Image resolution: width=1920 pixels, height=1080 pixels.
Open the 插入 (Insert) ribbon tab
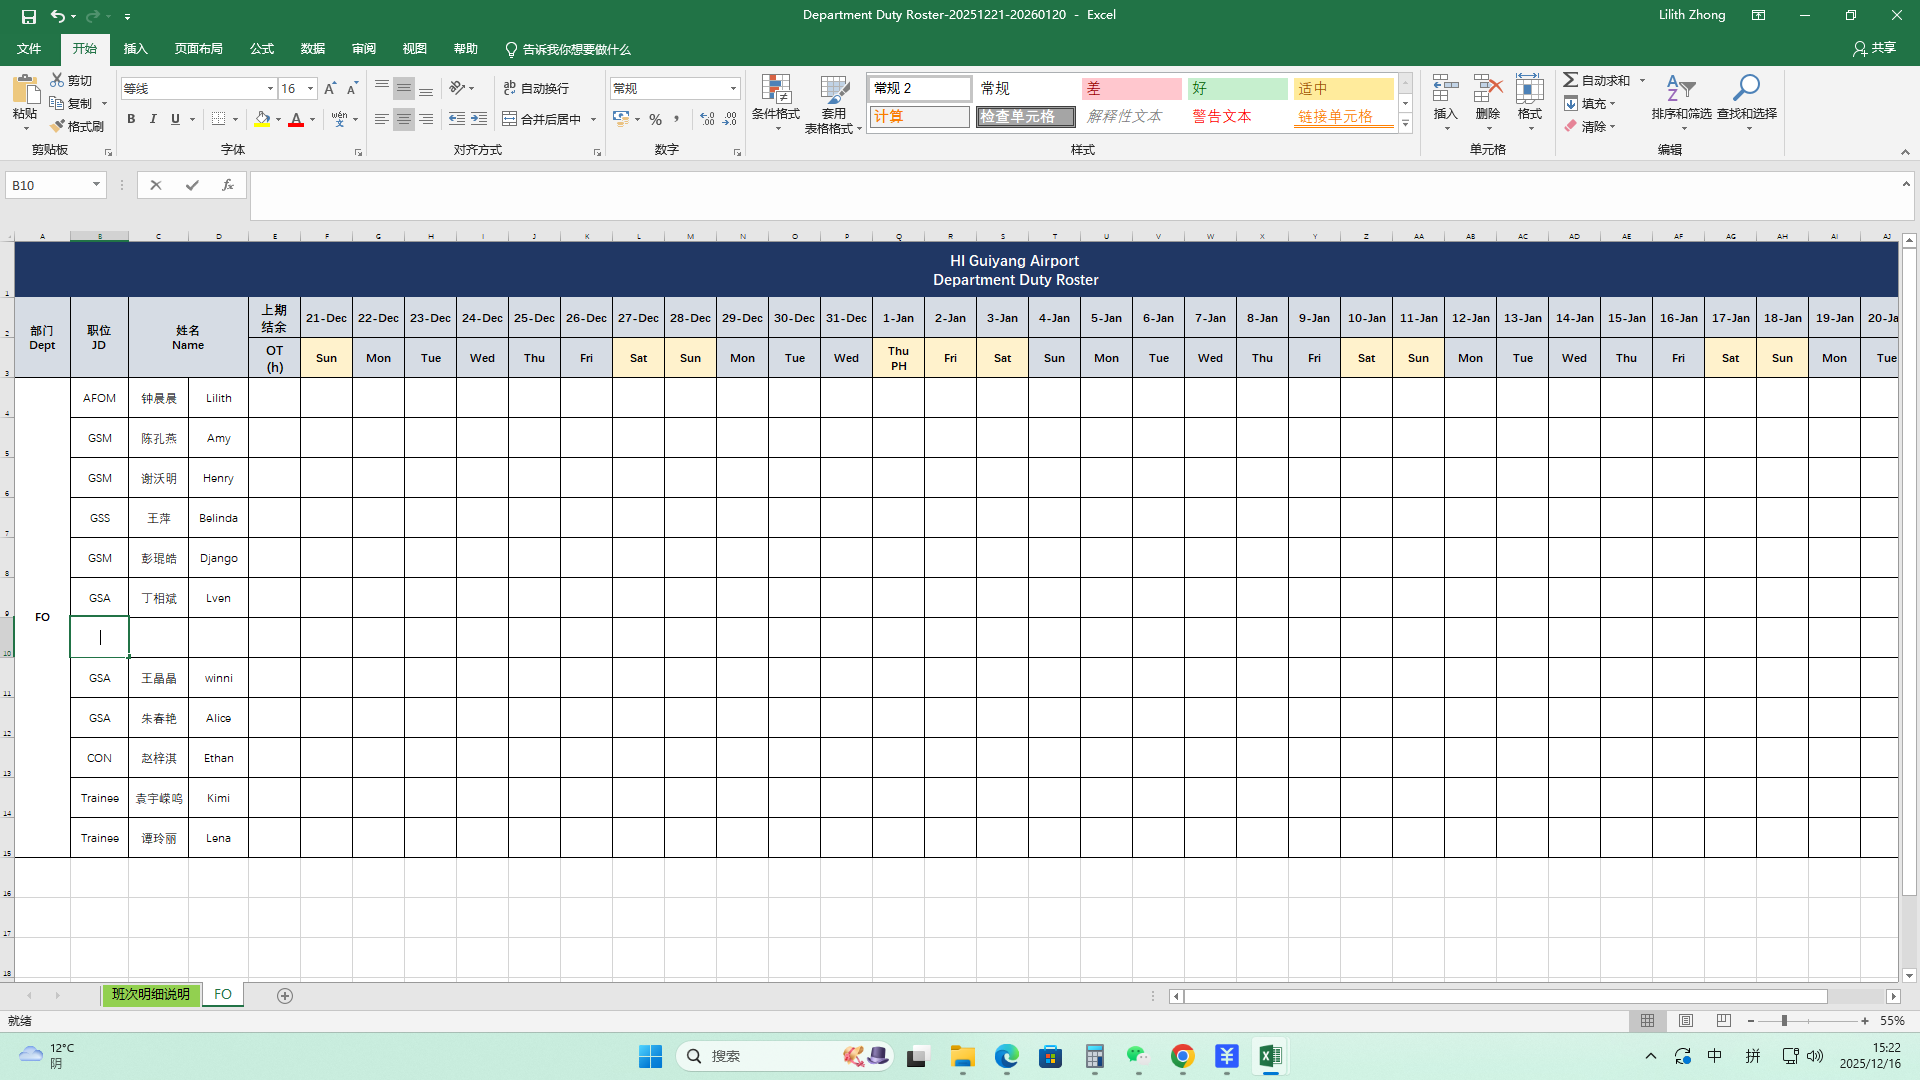135,49
